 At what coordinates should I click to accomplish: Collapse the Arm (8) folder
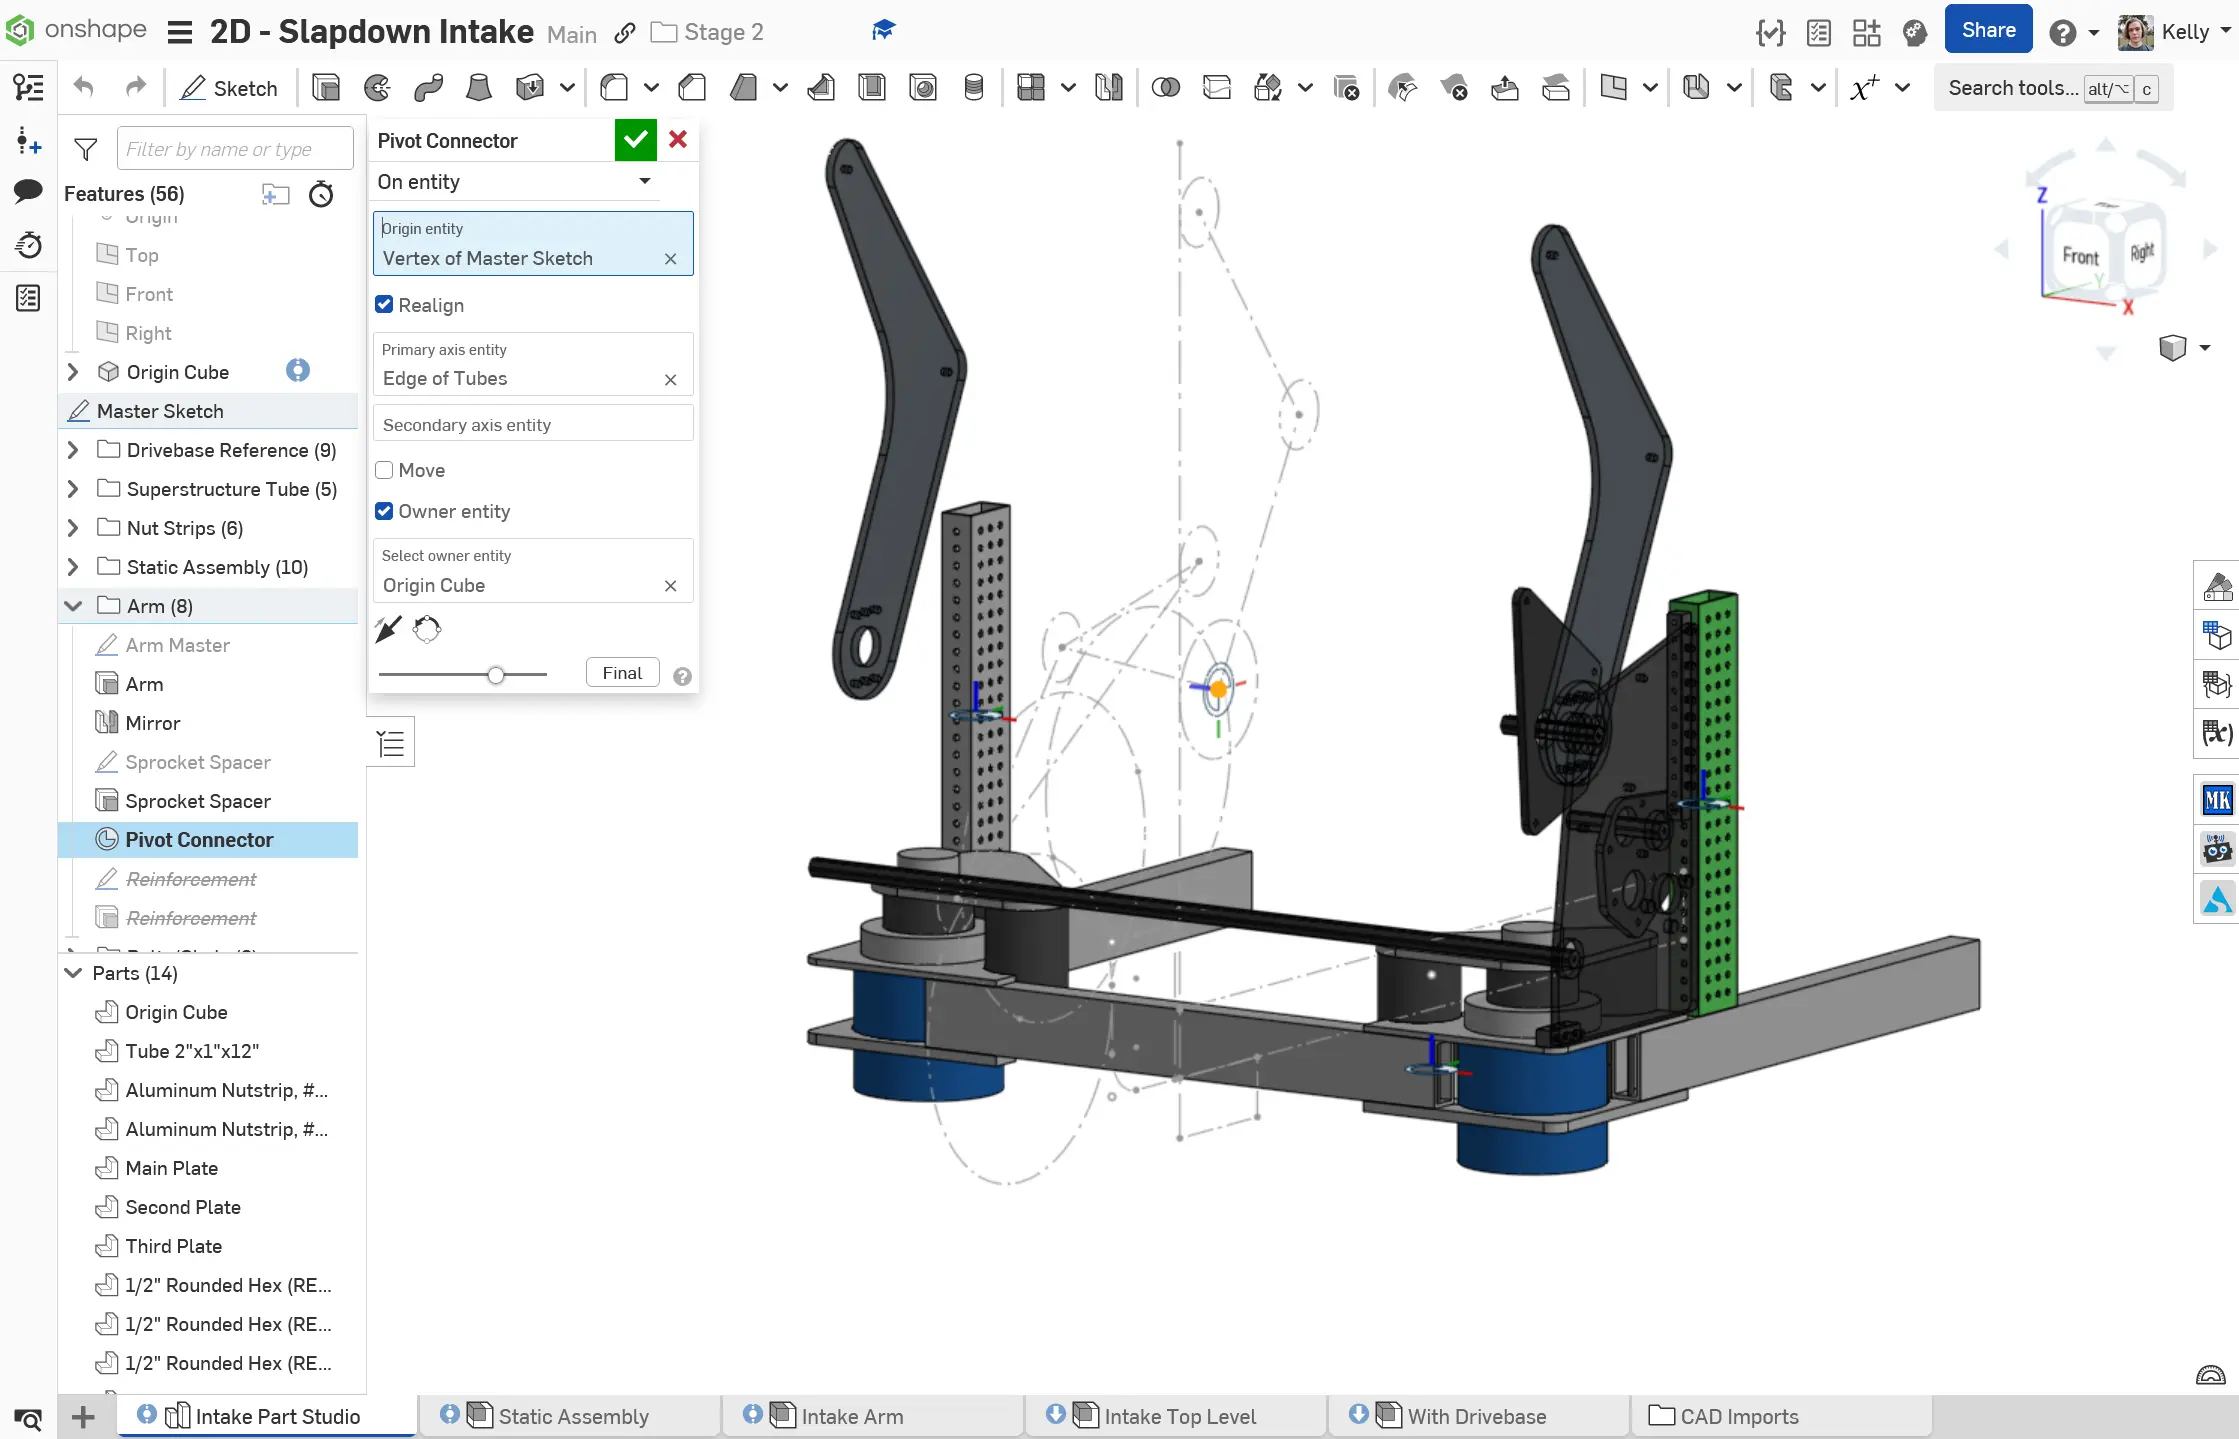click(x=73, y=606)
